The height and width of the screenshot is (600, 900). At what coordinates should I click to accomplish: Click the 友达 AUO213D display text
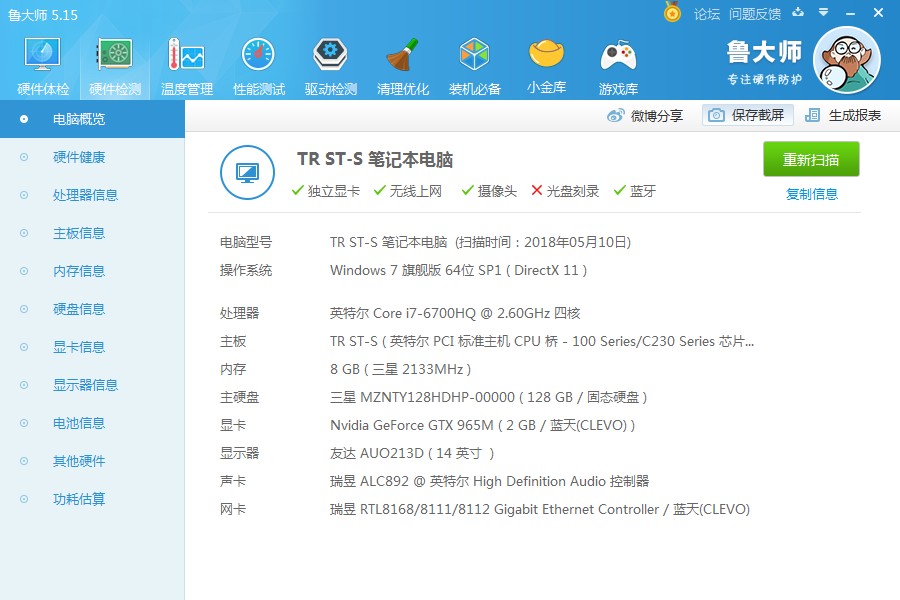(412, 454)
